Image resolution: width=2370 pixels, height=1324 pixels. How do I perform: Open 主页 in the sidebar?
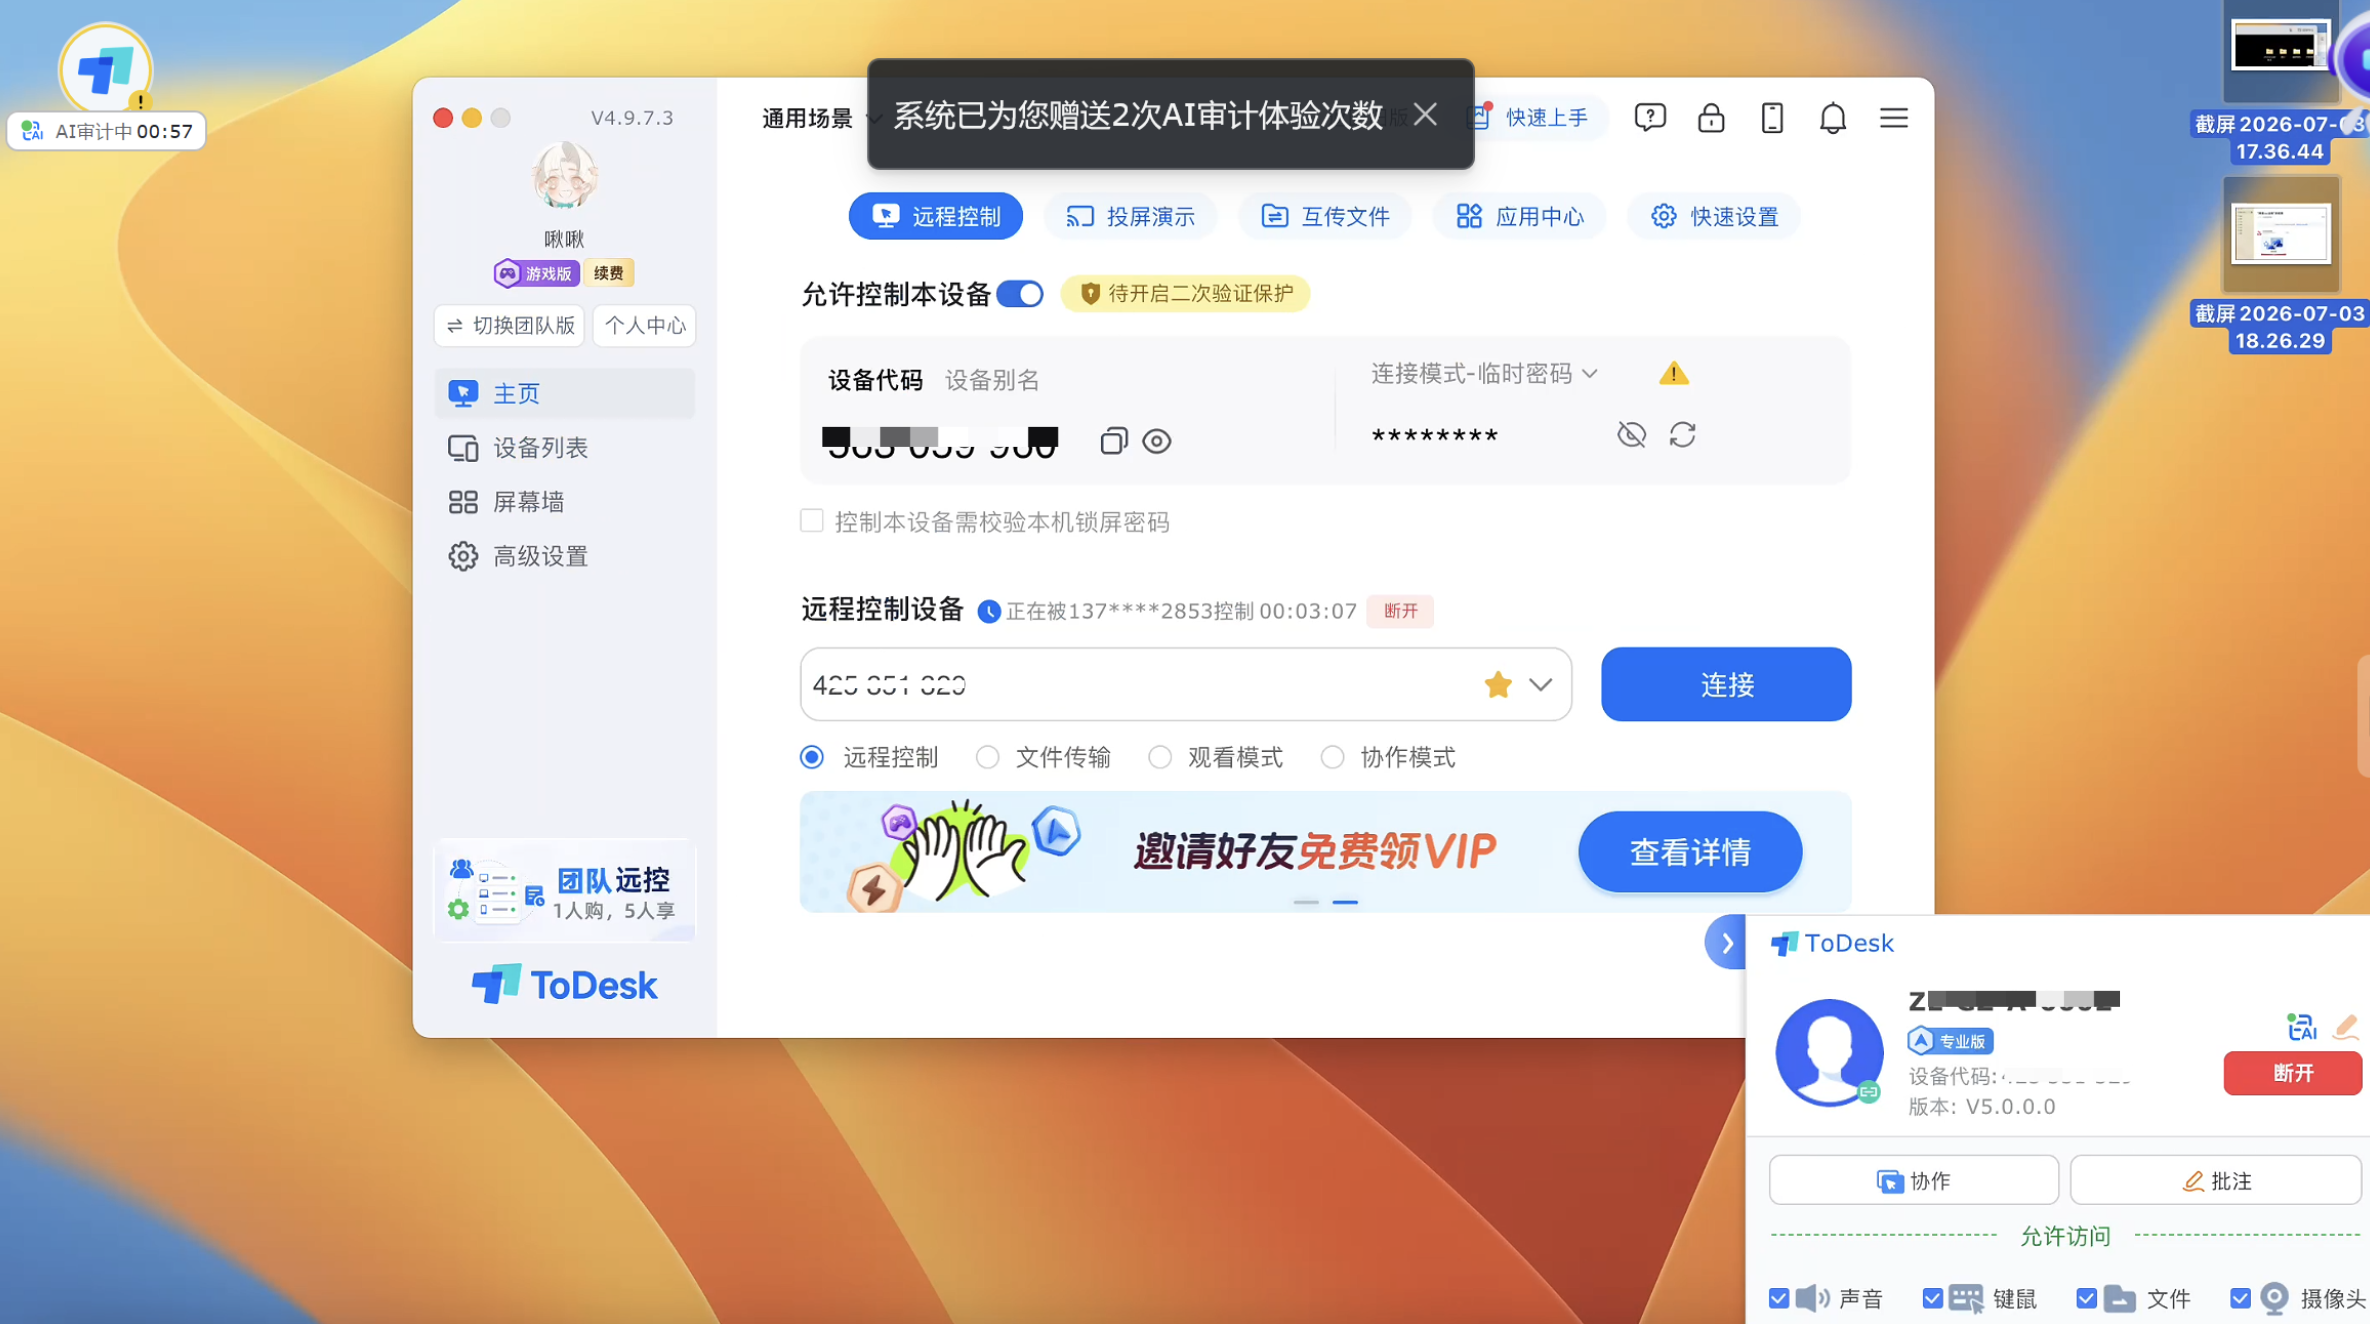(564, 393)
